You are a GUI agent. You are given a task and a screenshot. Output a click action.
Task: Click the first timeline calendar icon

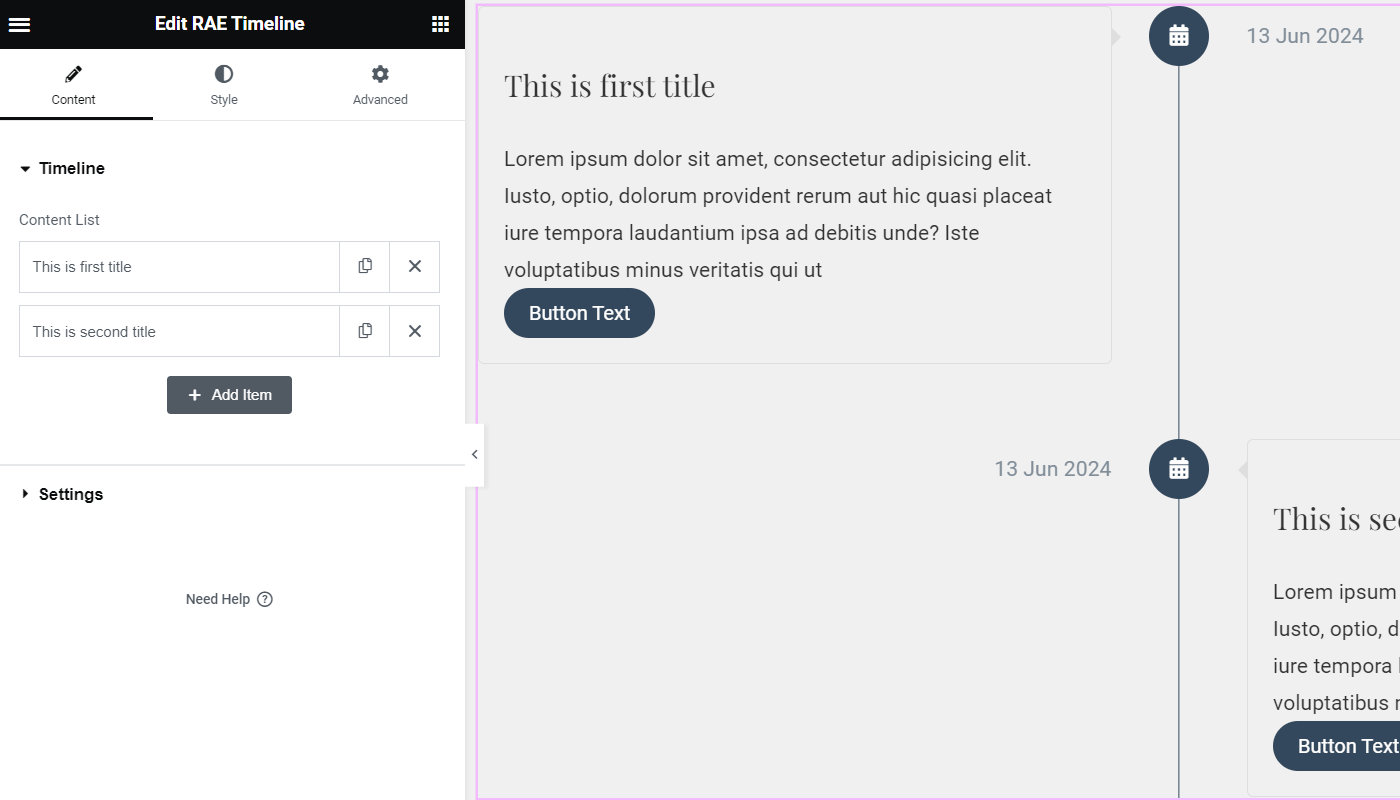coord(1179,36)
